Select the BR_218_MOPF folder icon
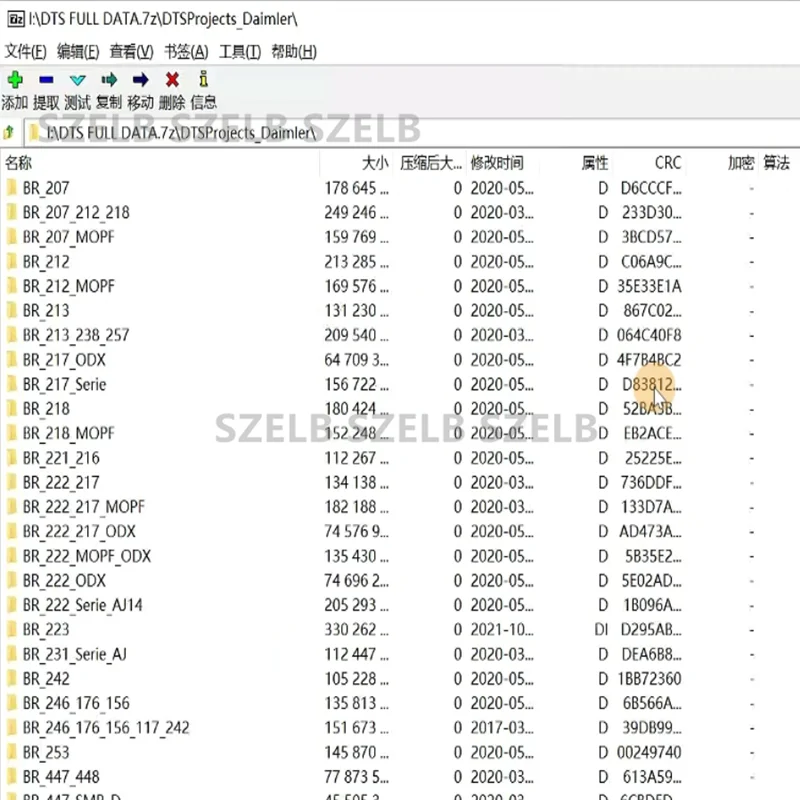The image size is (800, 800). 11,433
